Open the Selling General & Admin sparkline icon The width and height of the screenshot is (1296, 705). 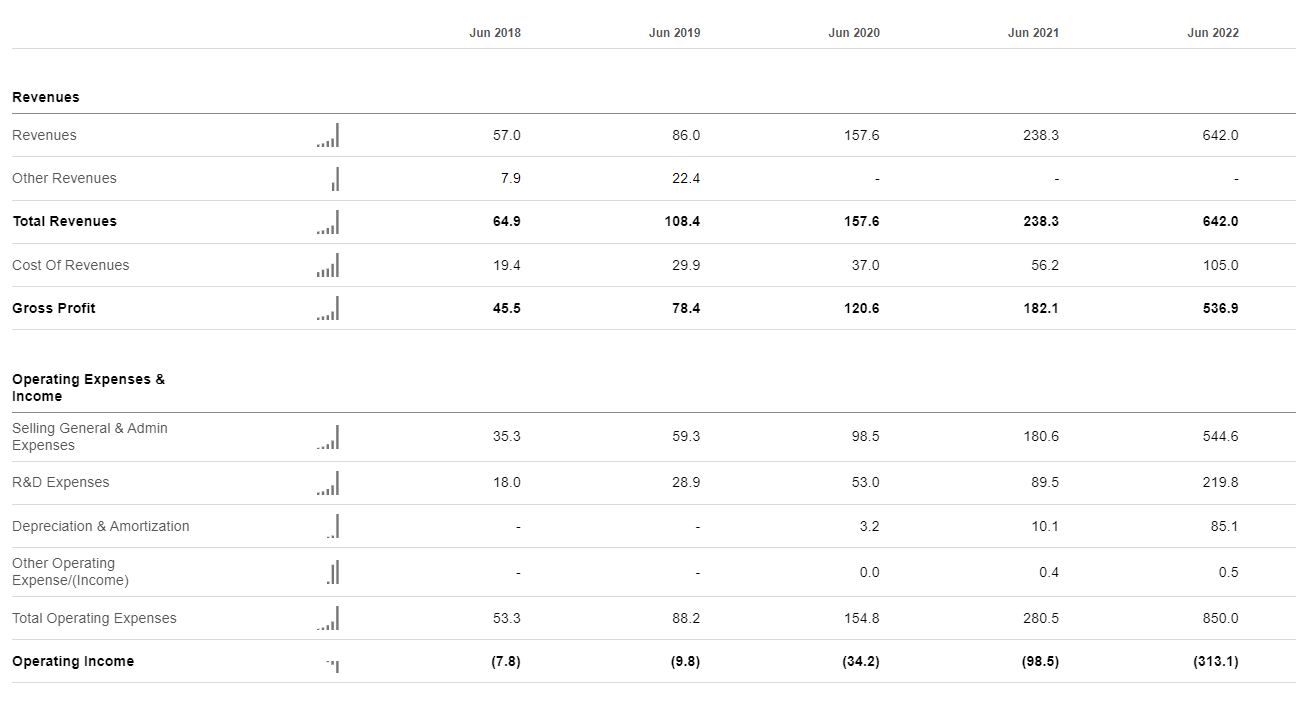328,437
